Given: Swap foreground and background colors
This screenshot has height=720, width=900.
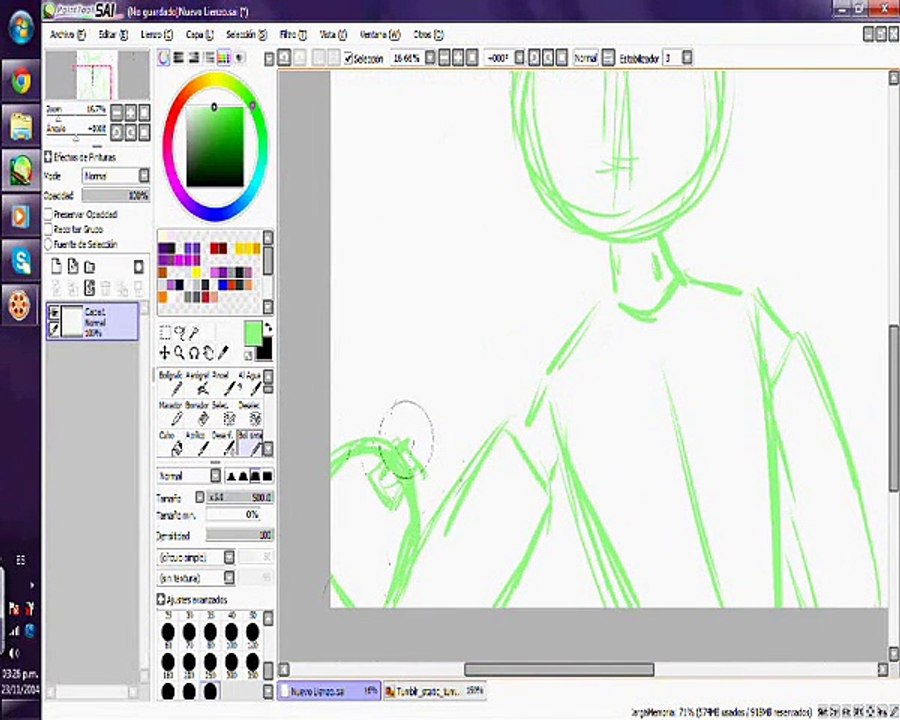Looking at the screenshot, I should click(267, 328).
